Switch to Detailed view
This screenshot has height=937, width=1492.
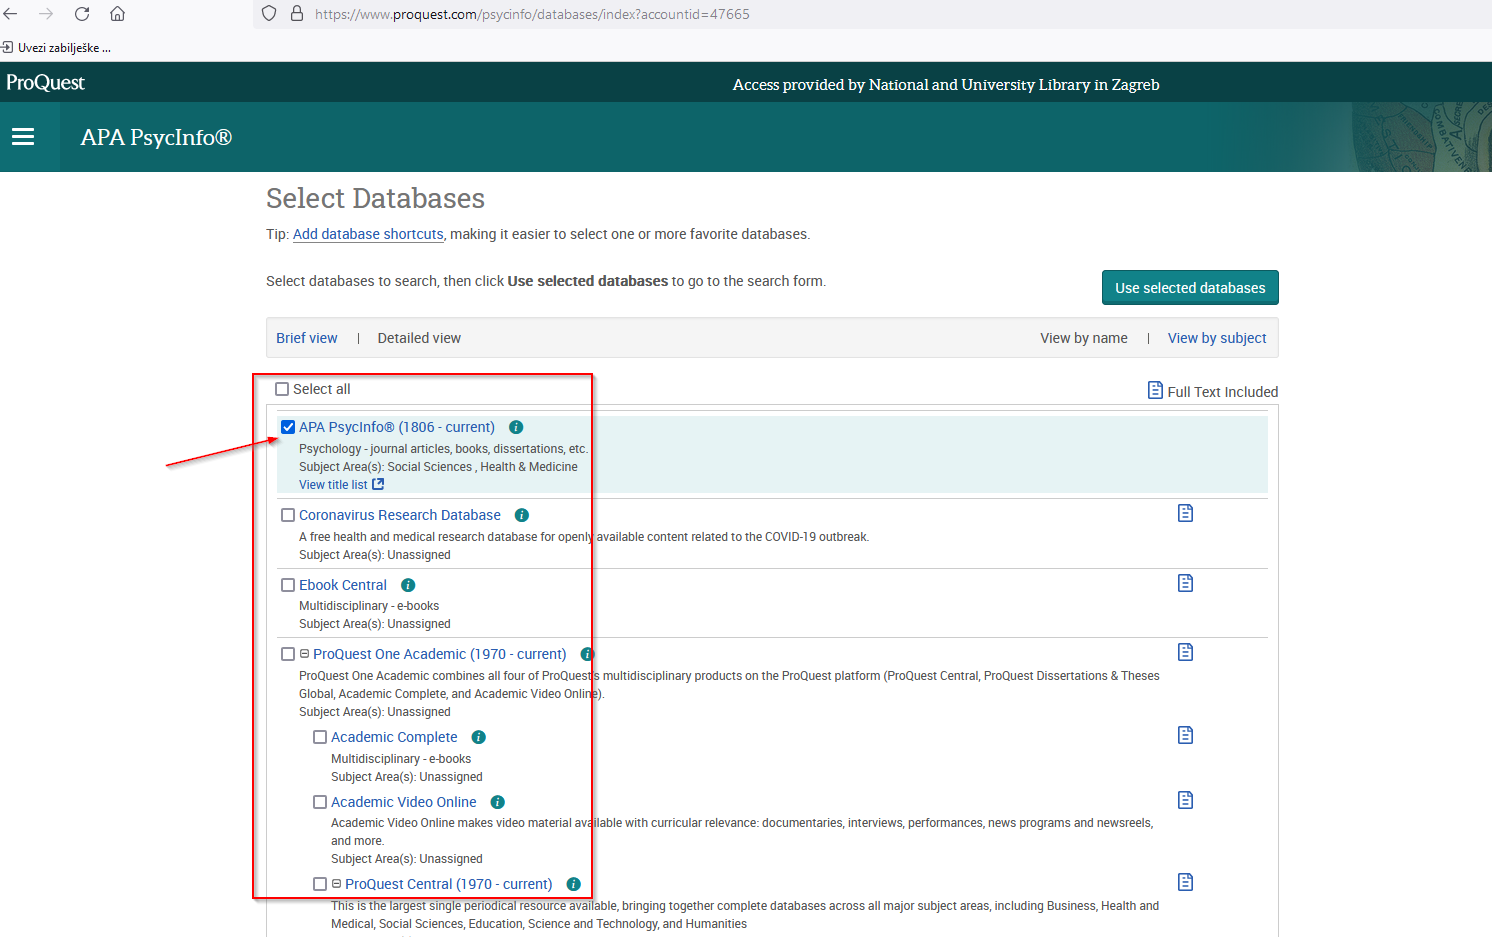(419, 338)
